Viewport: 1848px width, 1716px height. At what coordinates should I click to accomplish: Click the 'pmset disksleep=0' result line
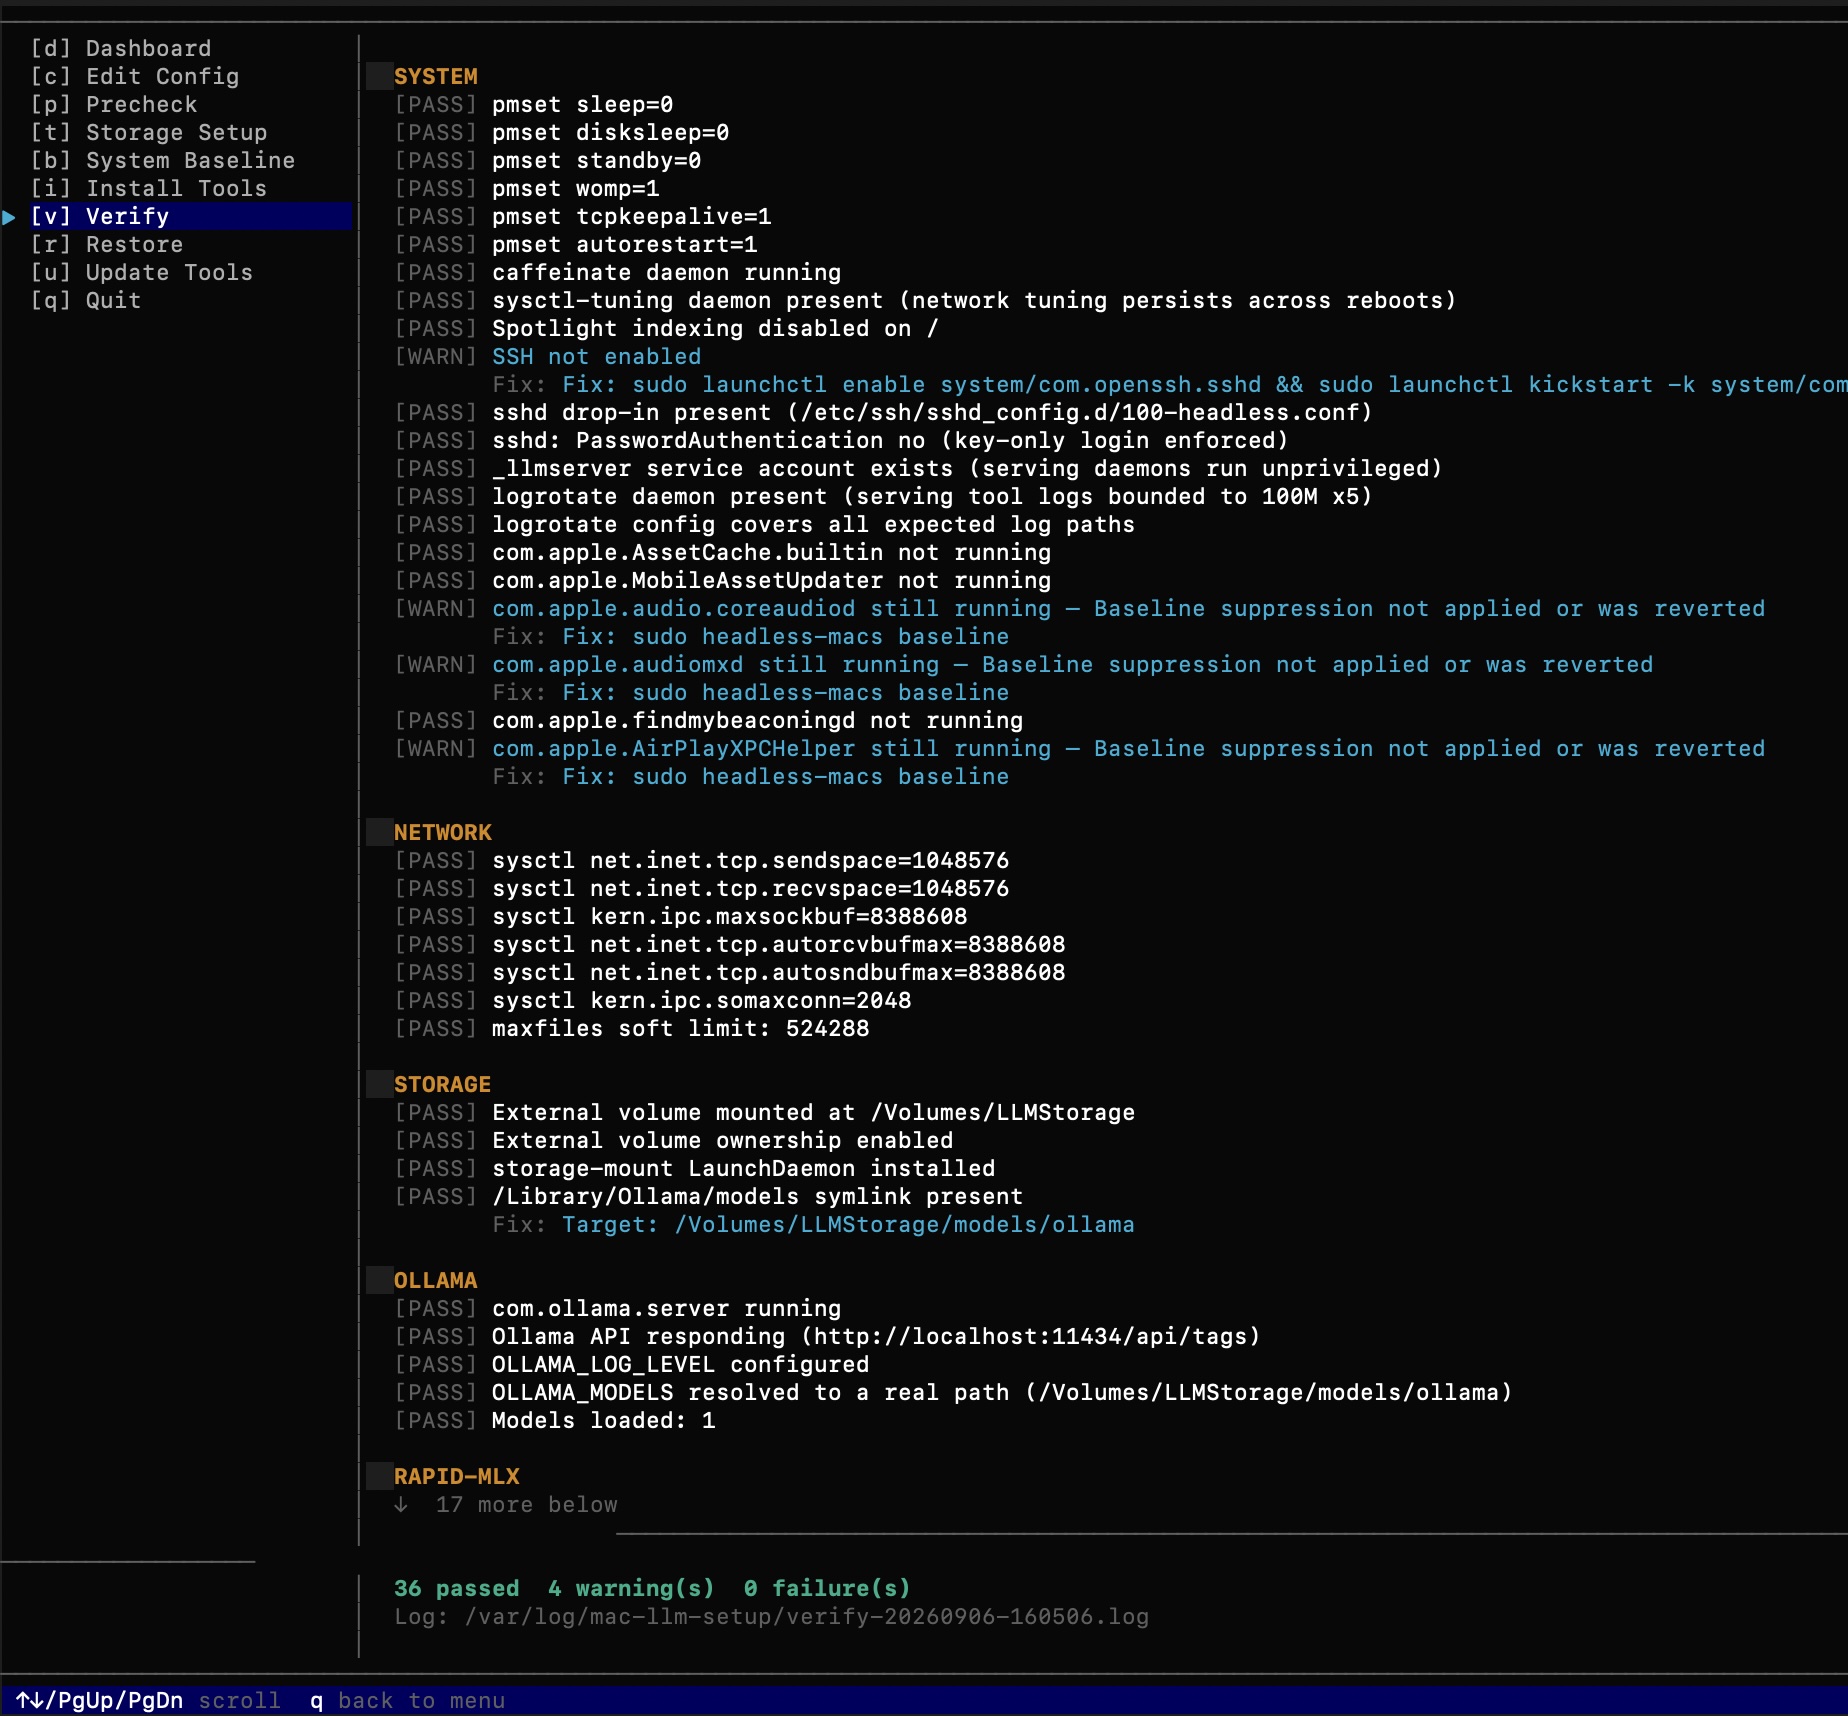[x=562, y=132]
